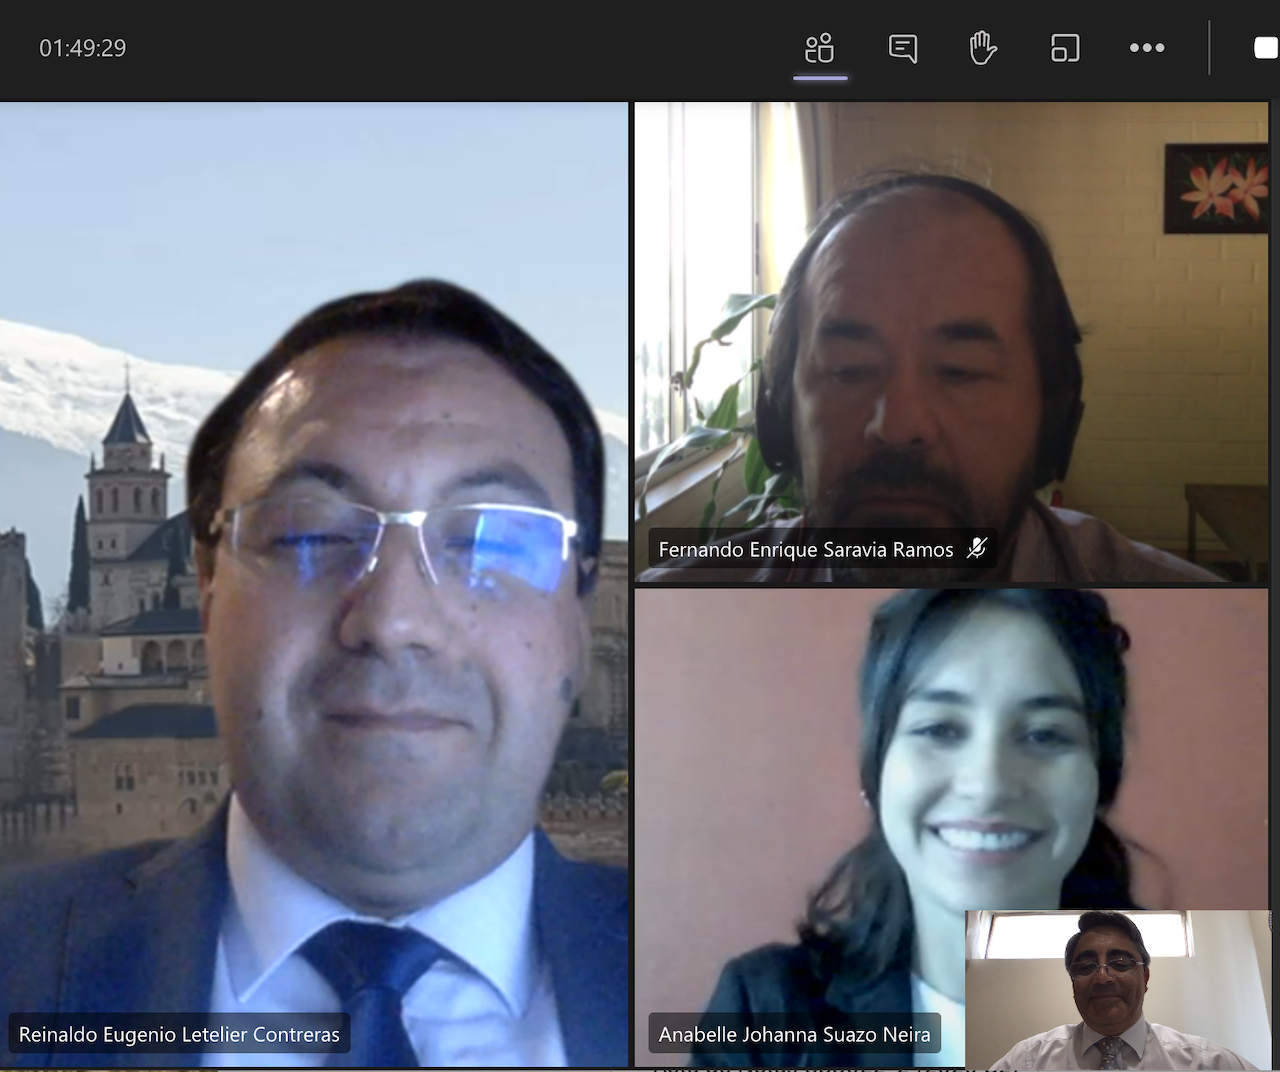Open breakout rooms icon

coord(1065,48)
